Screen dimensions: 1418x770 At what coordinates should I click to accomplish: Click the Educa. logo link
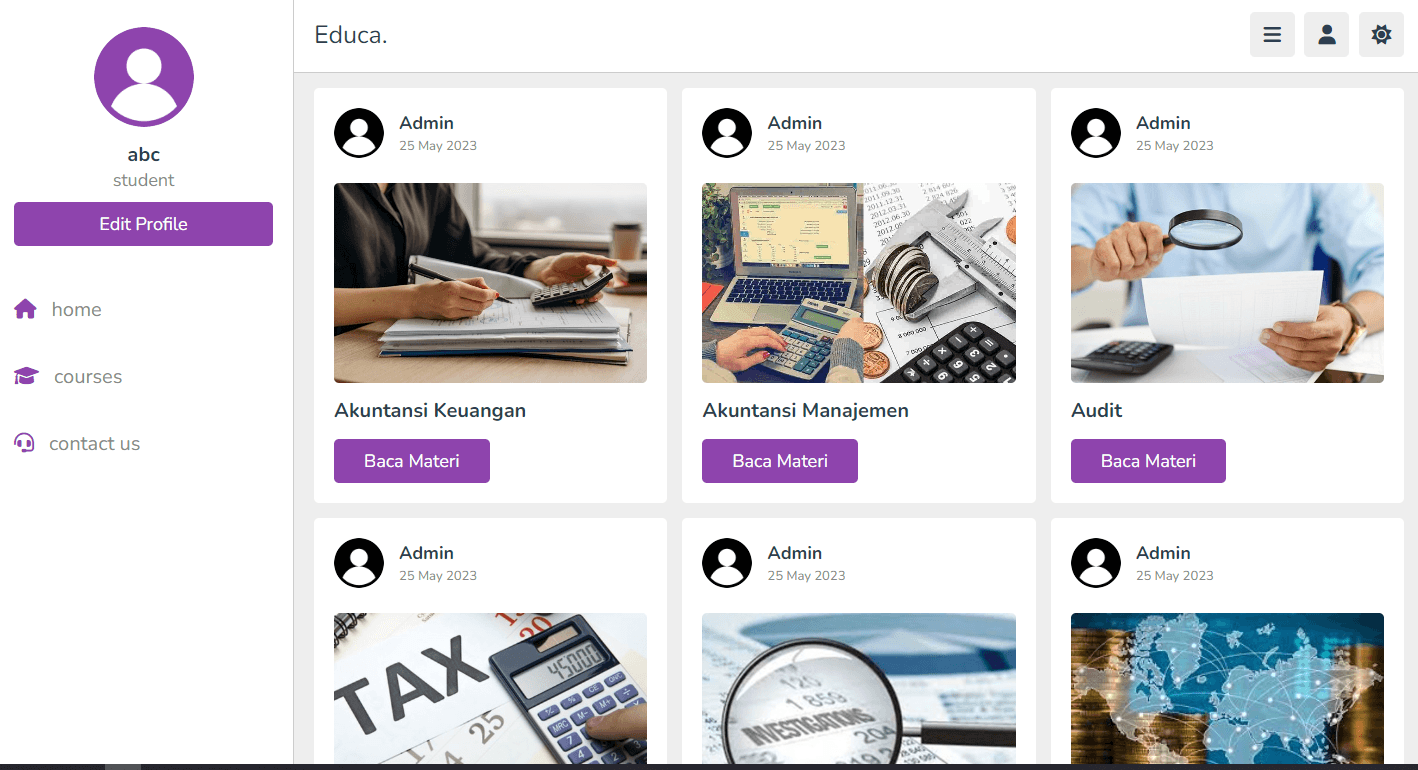(351, 35)
